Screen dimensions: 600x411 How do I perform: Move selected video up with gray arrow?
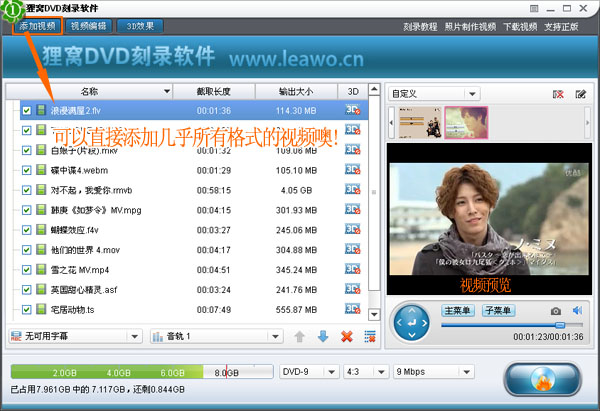tap(300, 337)
